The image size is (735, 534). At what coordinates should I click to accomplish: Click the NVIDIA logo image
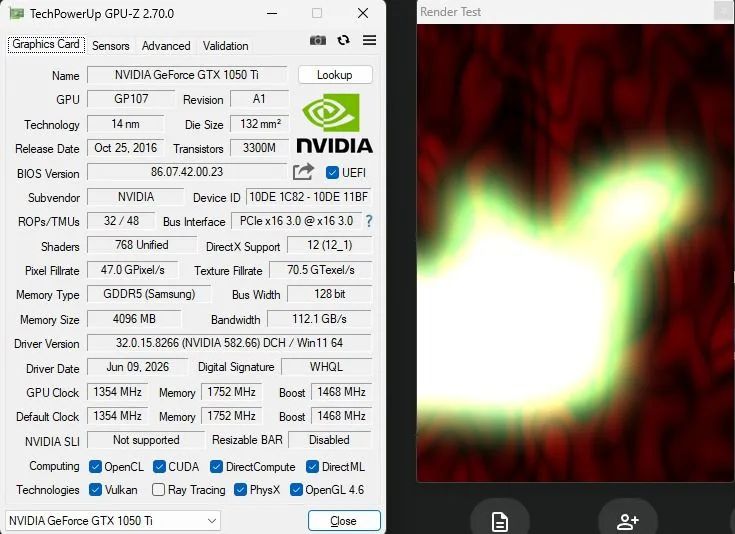tap(334, 123)
